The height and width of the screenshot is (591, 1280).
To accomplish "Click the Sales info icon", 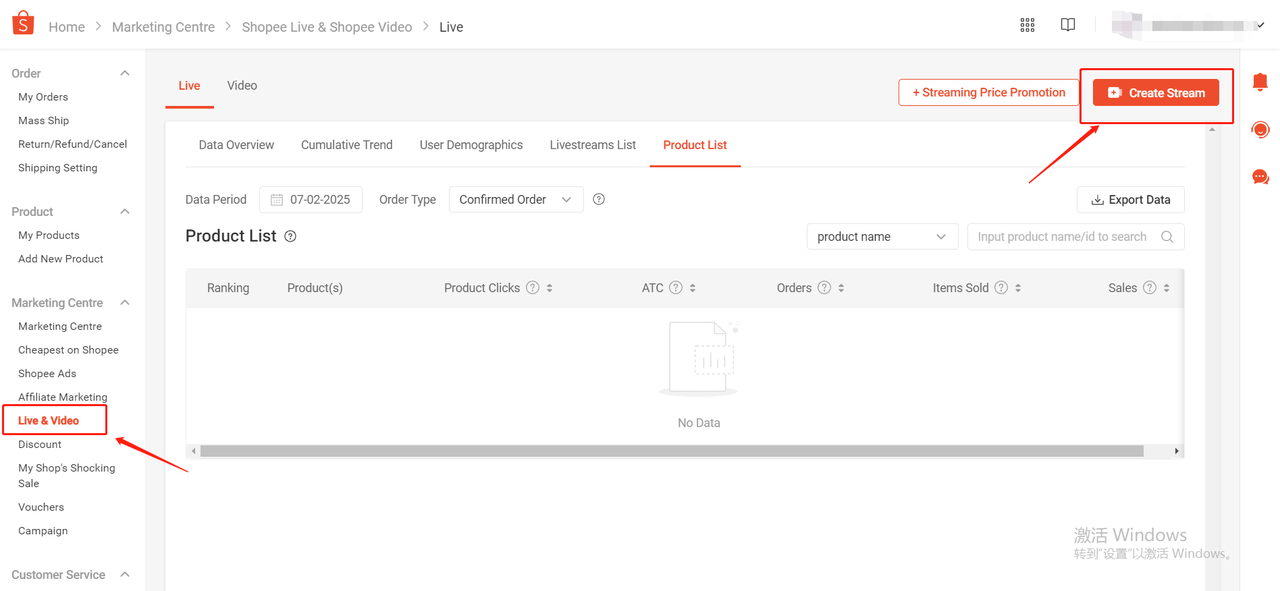I will (1150, 288).
